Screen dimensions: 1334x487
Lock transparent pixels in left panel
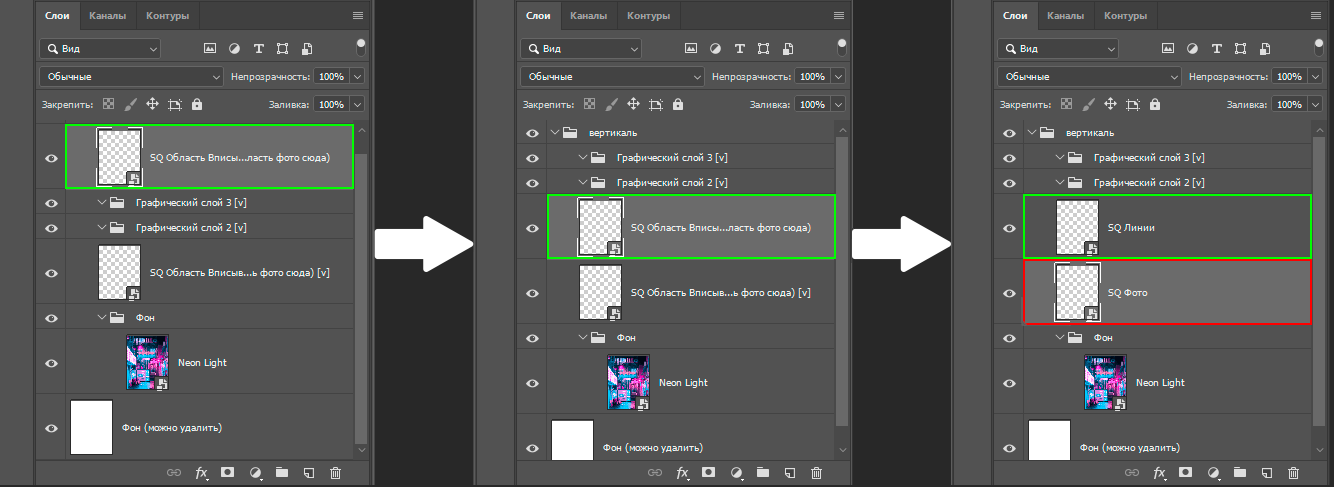pyautogui.click(x=108, y=104)
